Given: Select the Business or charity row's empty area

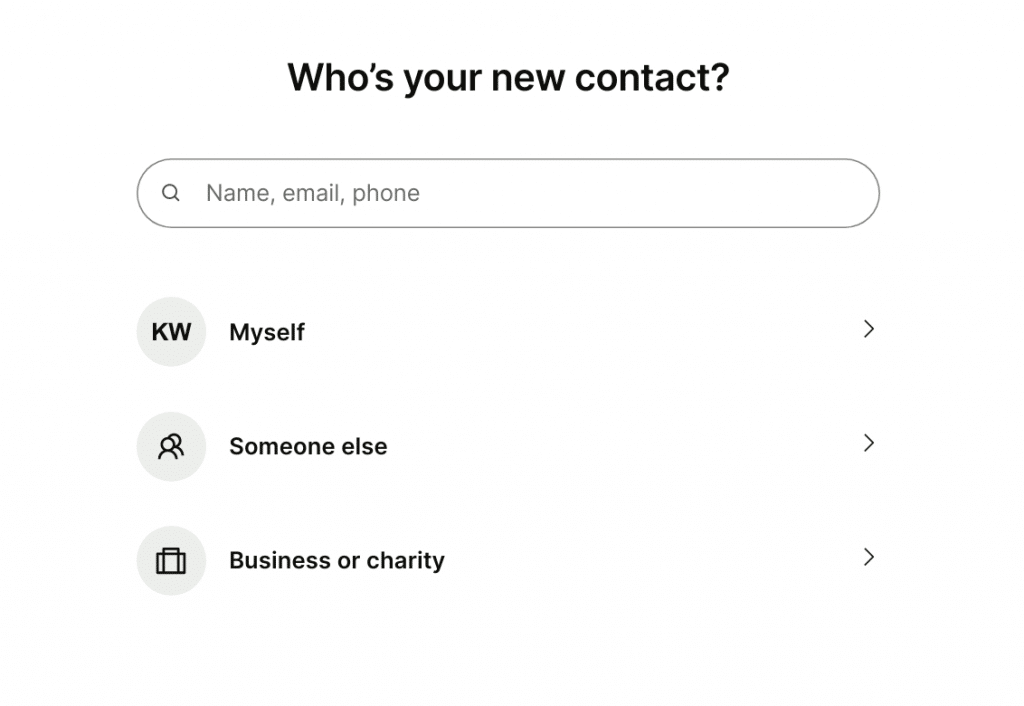Looking at the screenshot, I should pyautogui.click(x=653, y=561).
